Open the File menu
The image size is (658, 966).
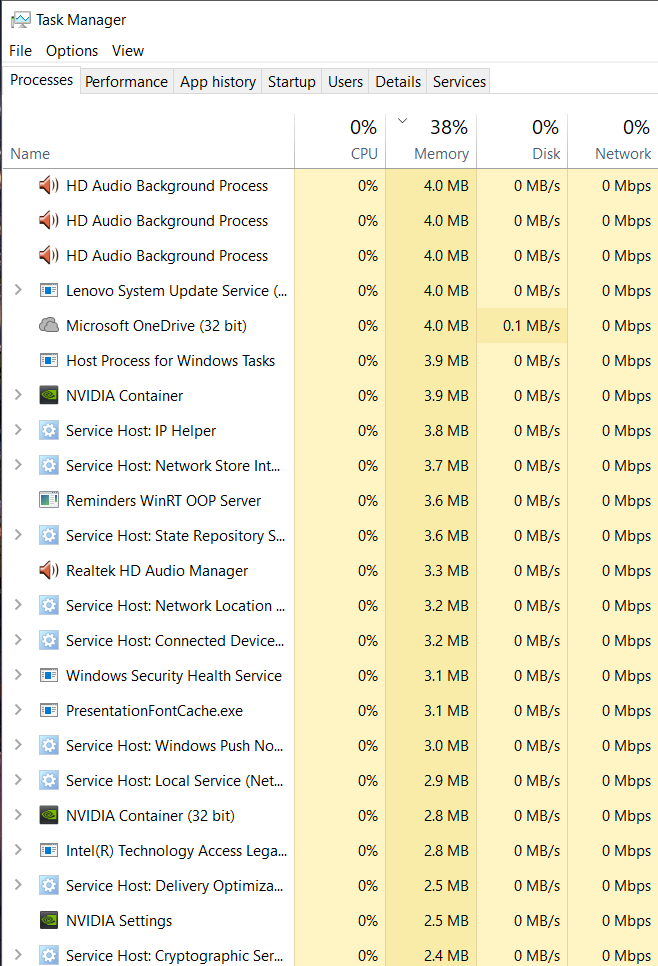point(20,51)
